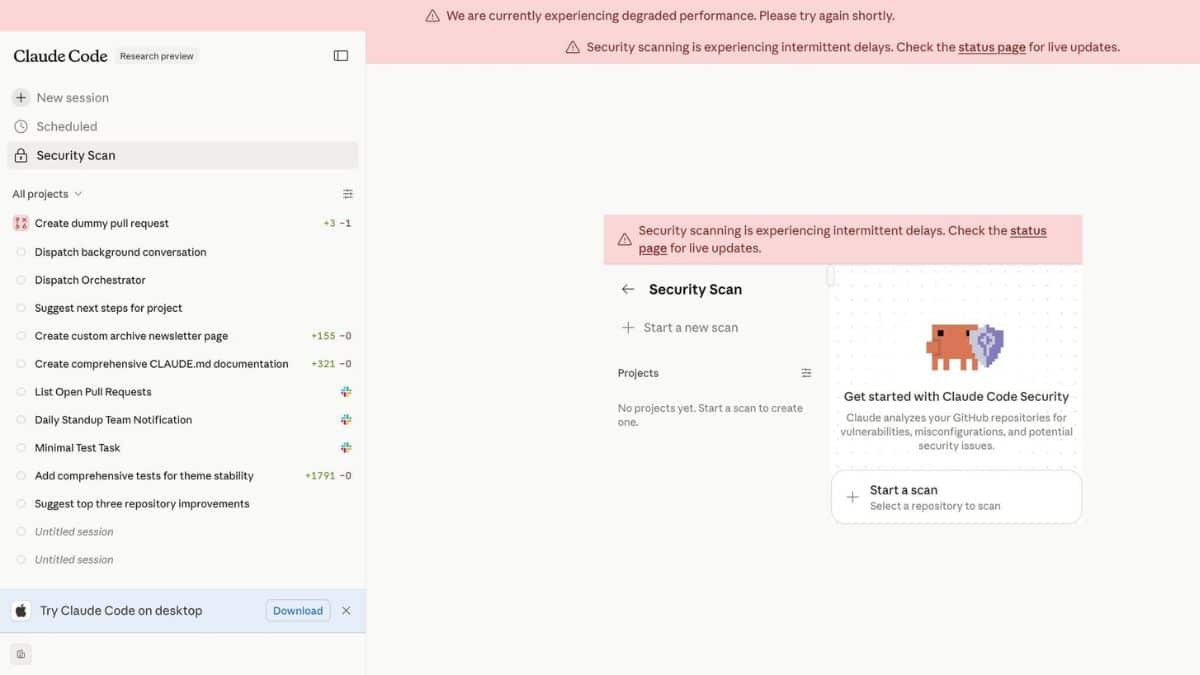Image resolution: width=1200 pixels, height=675 pixels.
Task: Click the plus icon beside New session
Action: pos(21,98)
